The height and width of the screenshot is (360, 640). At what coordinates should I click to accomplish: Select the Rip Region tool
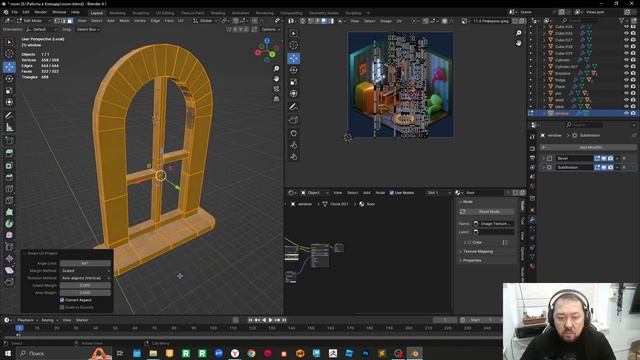[x=9, y=282]
